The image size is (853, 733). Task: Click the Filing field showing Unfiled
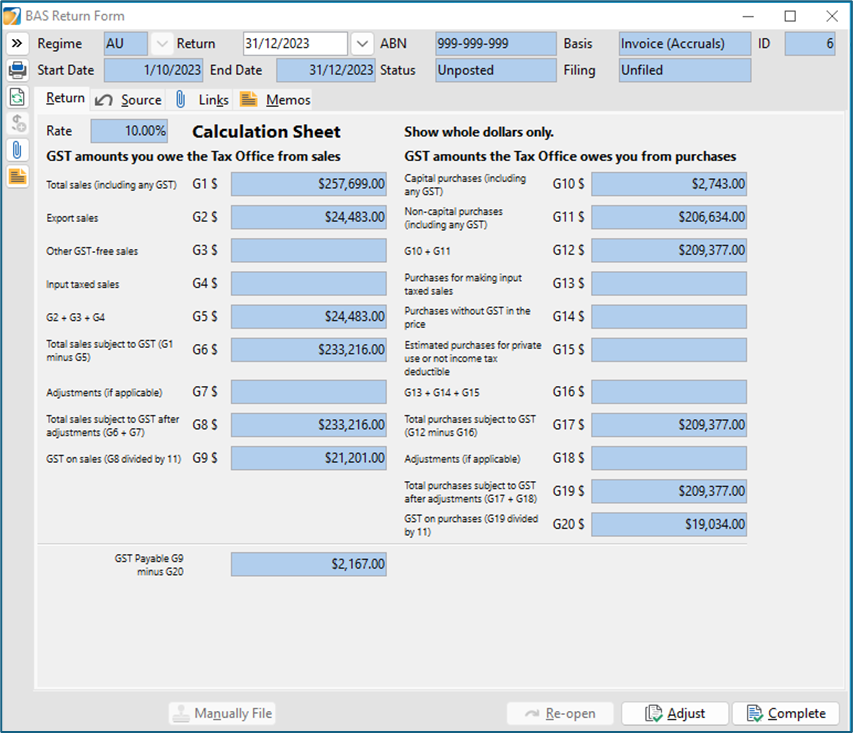coord(684,70)
